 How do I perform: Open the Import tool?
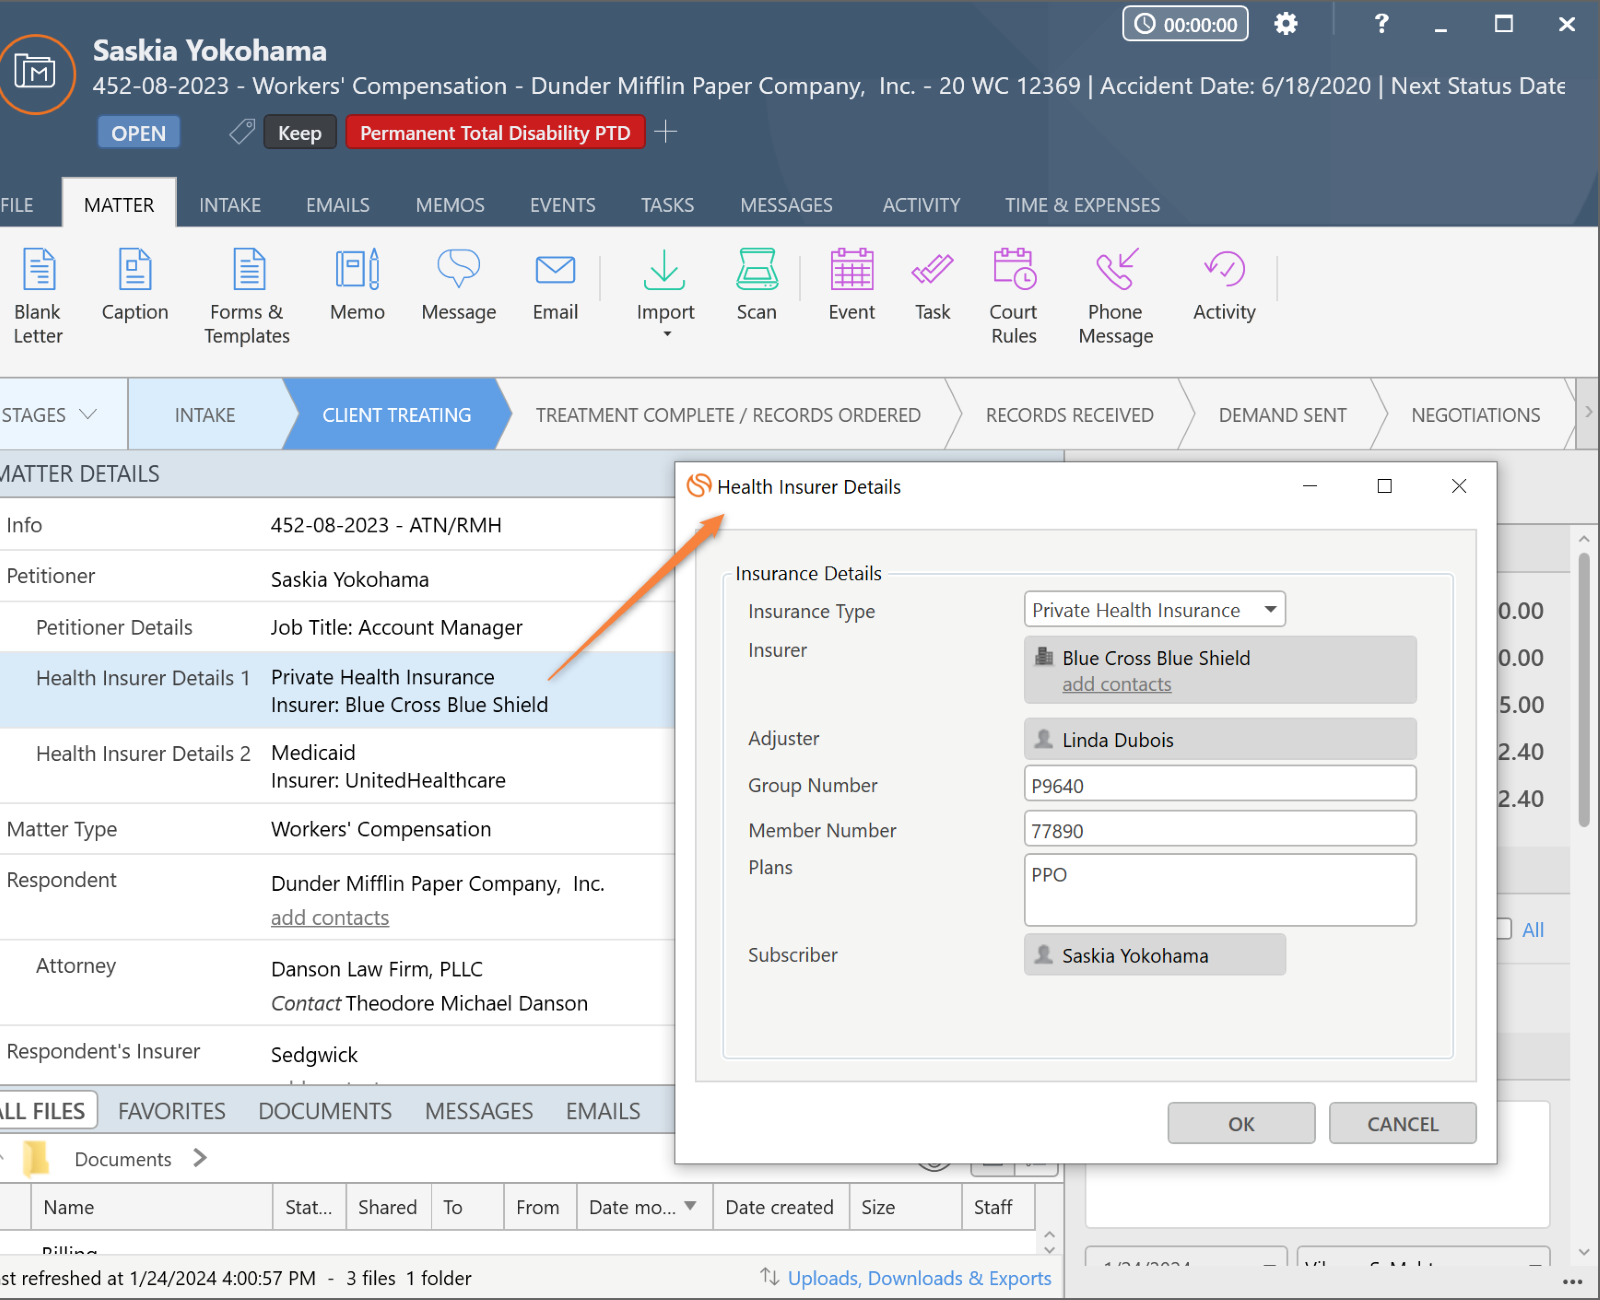tap(665, 285)
